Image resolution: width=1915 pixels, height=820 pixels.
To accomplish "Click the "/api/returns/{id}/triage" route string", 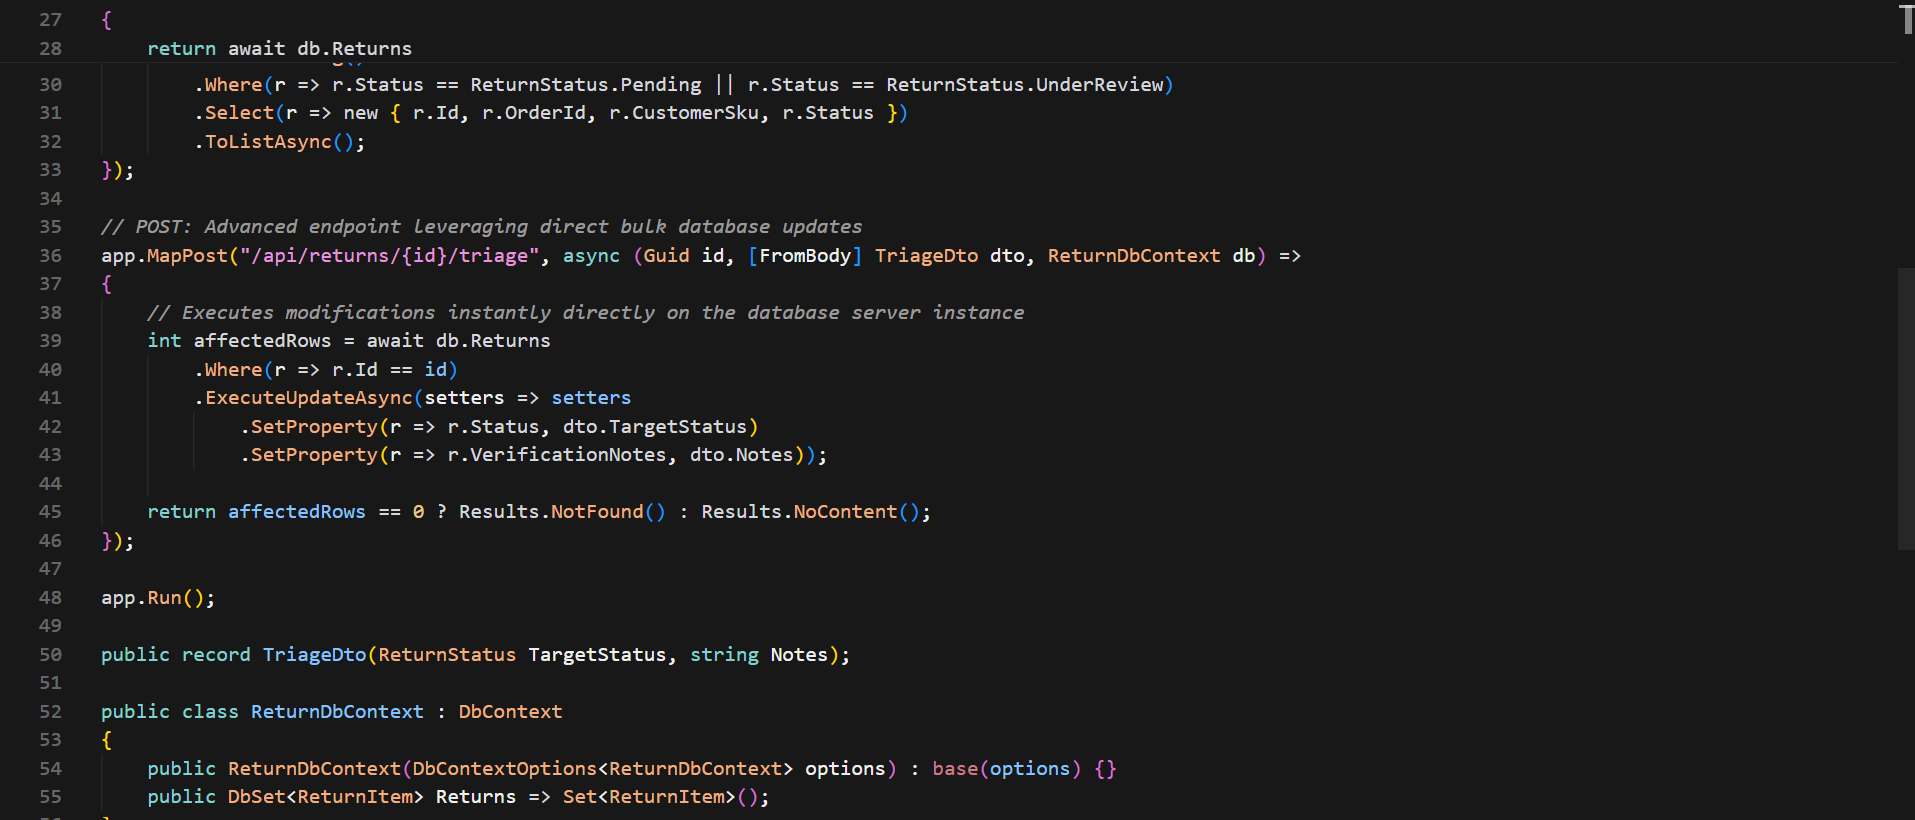I will point(390,256).
